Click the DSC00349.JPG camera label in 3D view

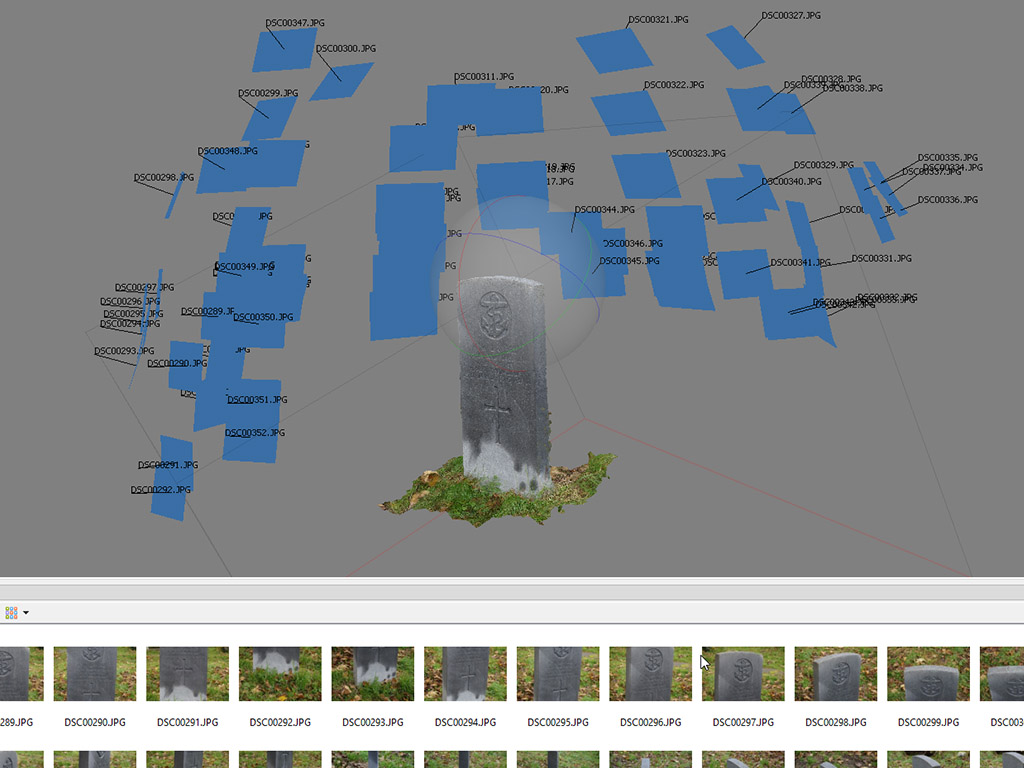[x=245, y=266]
